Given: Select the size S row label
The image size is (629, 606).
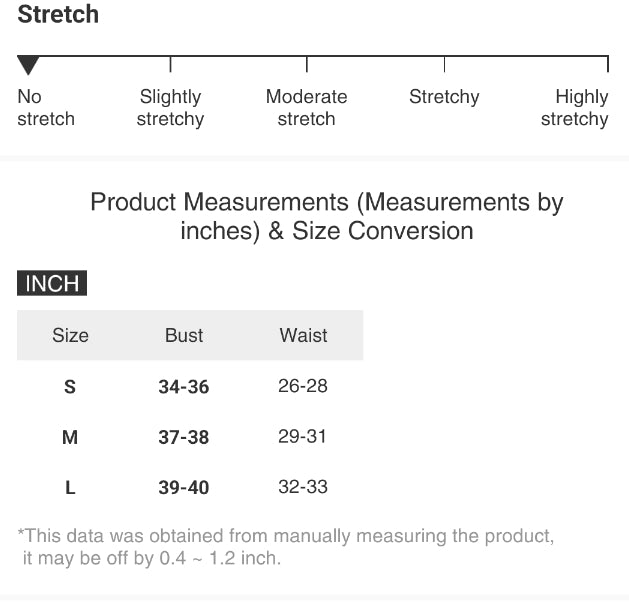Looking at the screenshot, I should 70,387.
